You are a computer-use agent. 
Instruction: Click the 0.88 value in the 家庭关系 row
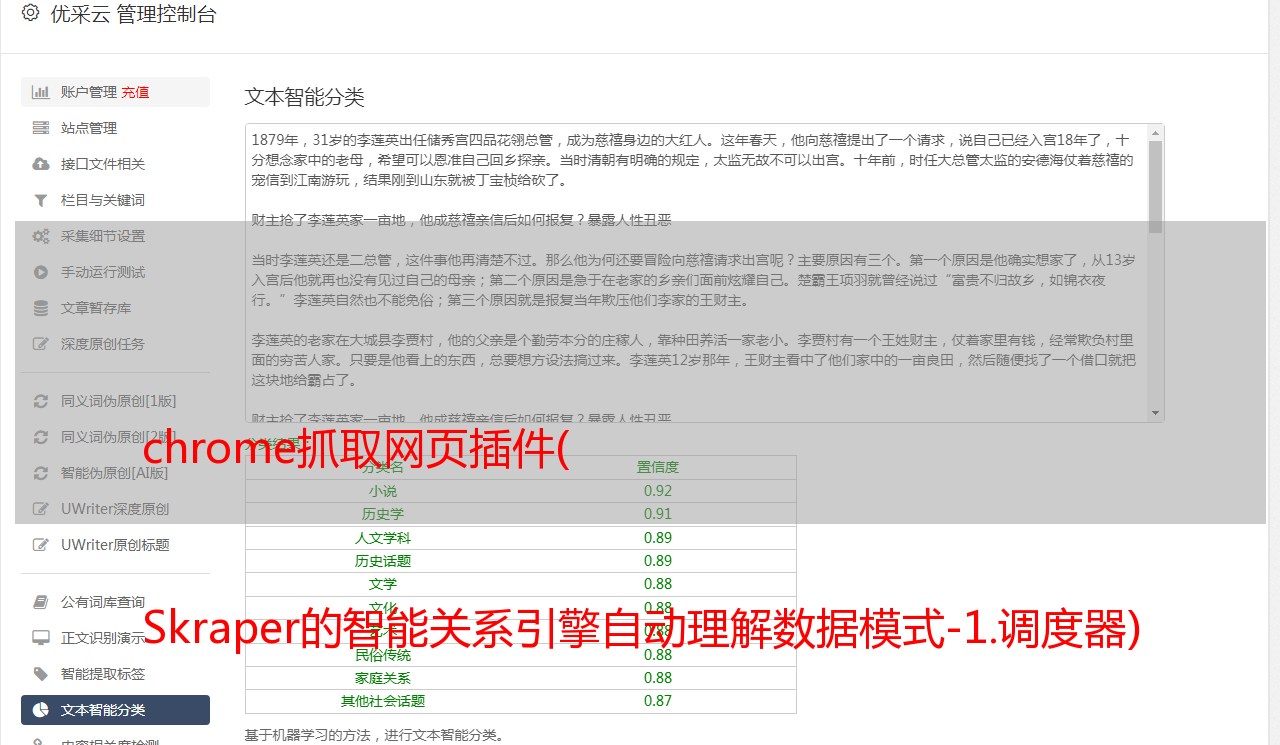658,678
